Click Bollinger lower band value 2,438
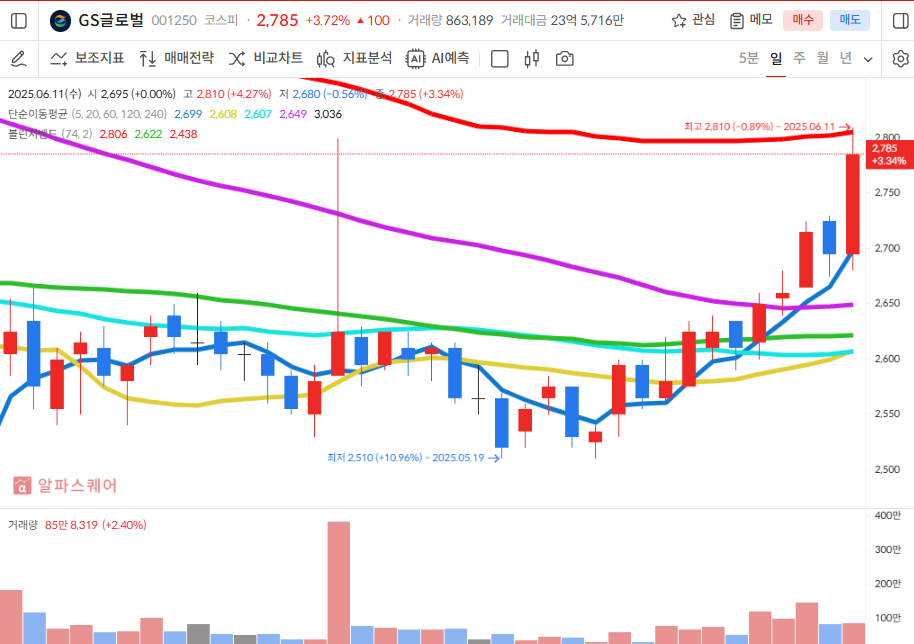This screenshot has height=644, width=914. coord(184,134)
